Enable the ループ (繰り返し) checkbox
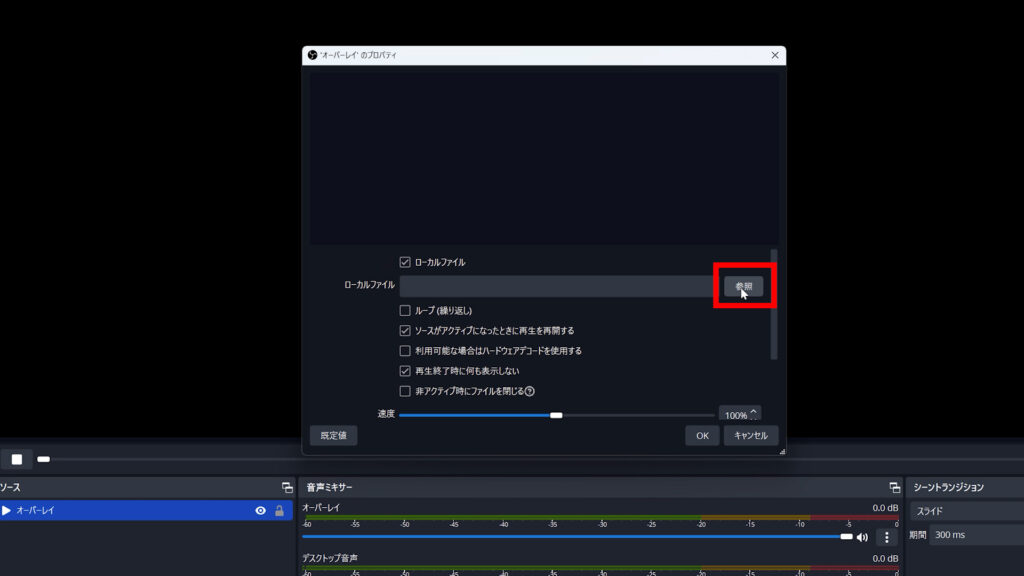Image resolution: width=1024 pixels, height=576 pixels. point(404,310)
